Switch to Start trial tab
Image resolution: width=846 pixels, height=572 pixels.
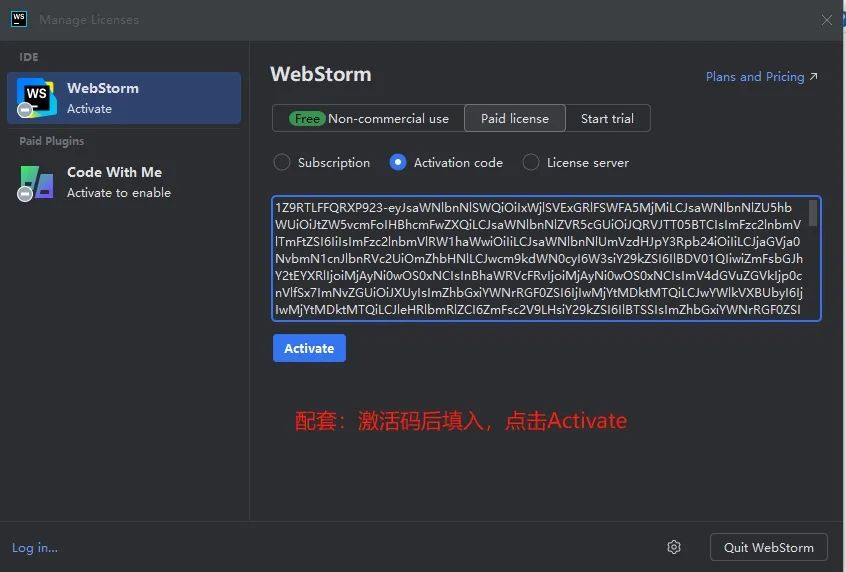point(608,118)
